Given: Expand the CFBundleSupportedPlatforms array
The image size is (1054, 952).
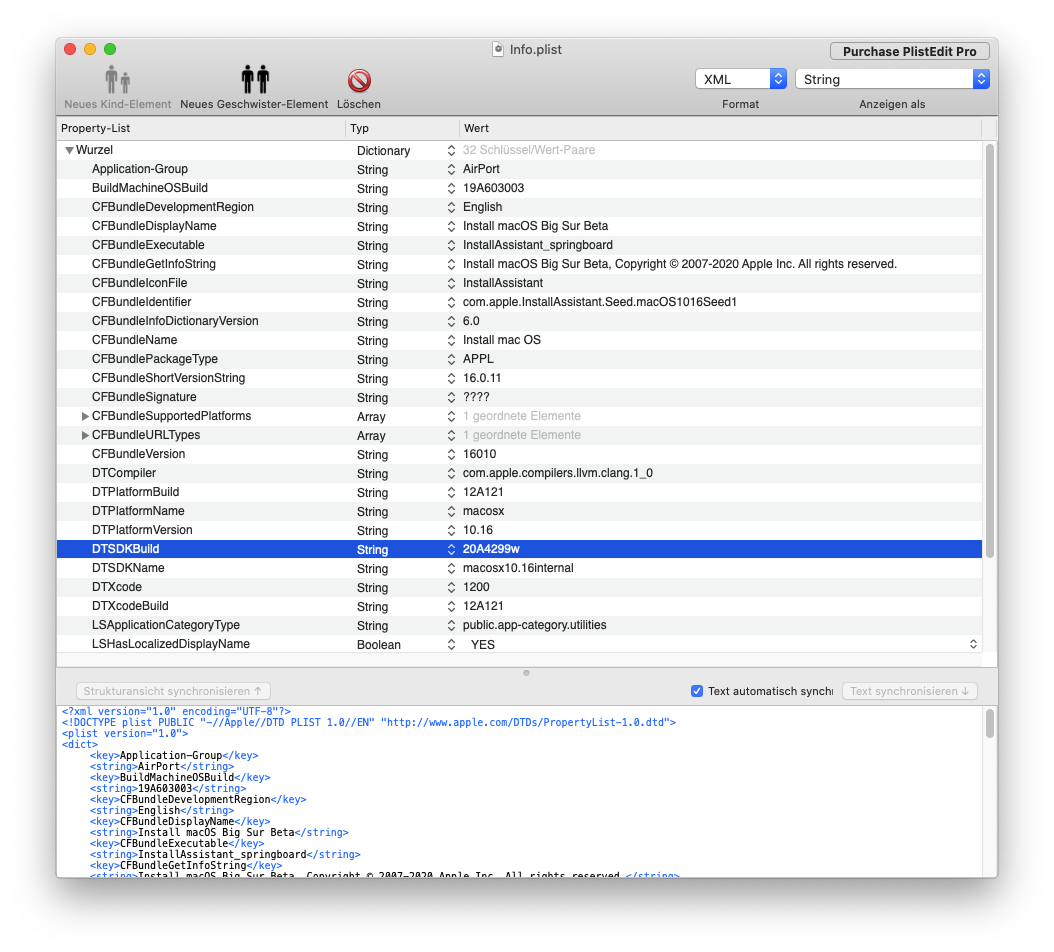Looking at the screenshot, I should [85, 416].
